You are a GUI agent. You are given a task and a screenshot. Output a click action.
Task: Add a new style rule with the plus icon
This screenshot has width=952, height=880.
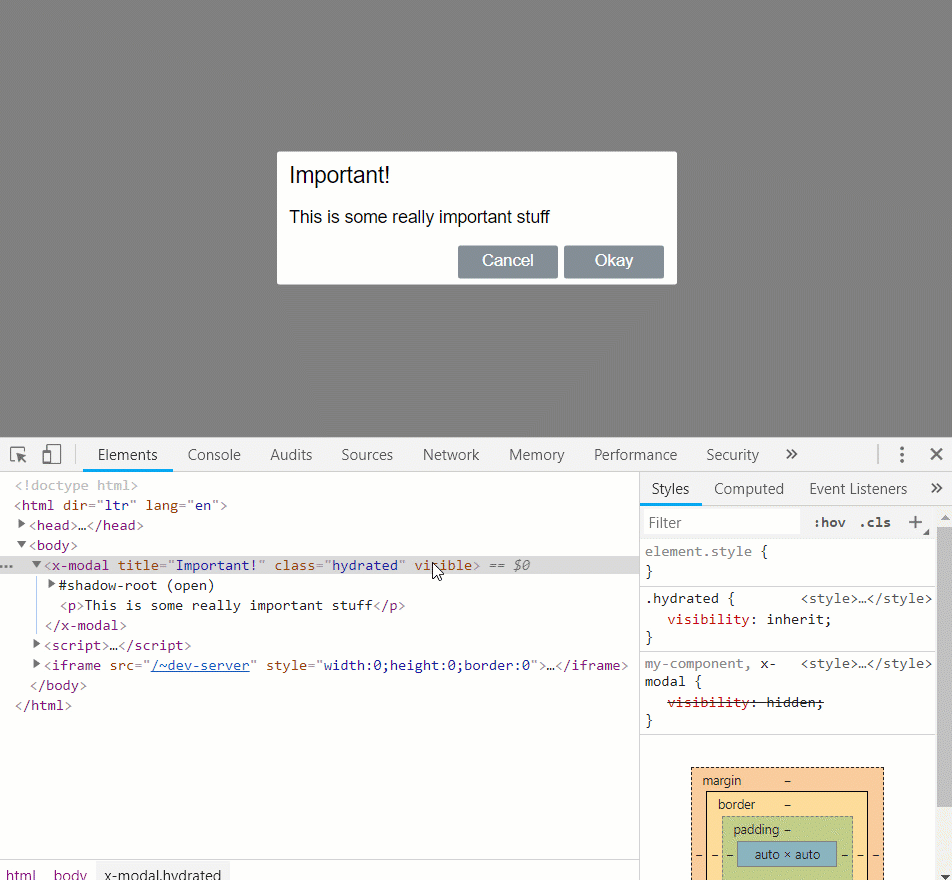(916, 522)
